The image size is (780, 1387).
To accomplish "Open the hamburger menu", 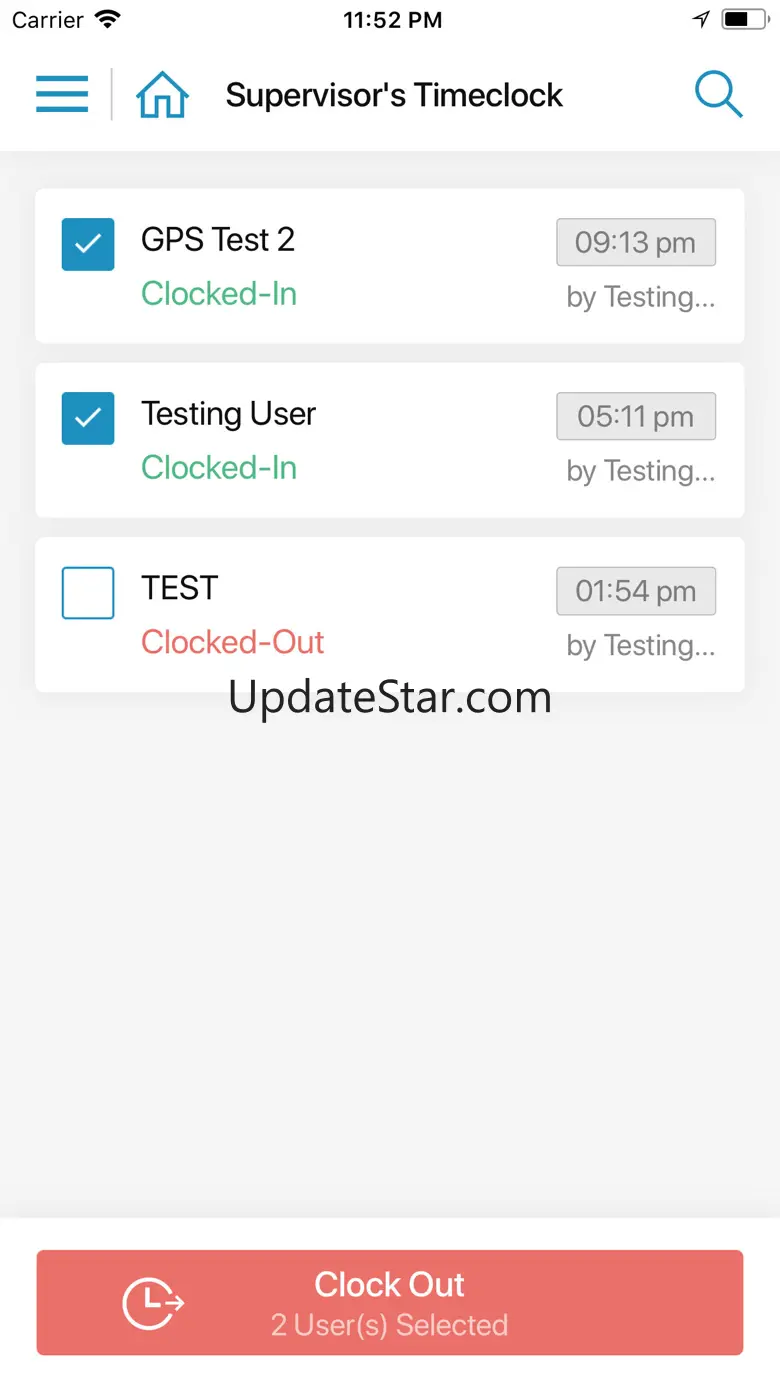I will (62, 95).
